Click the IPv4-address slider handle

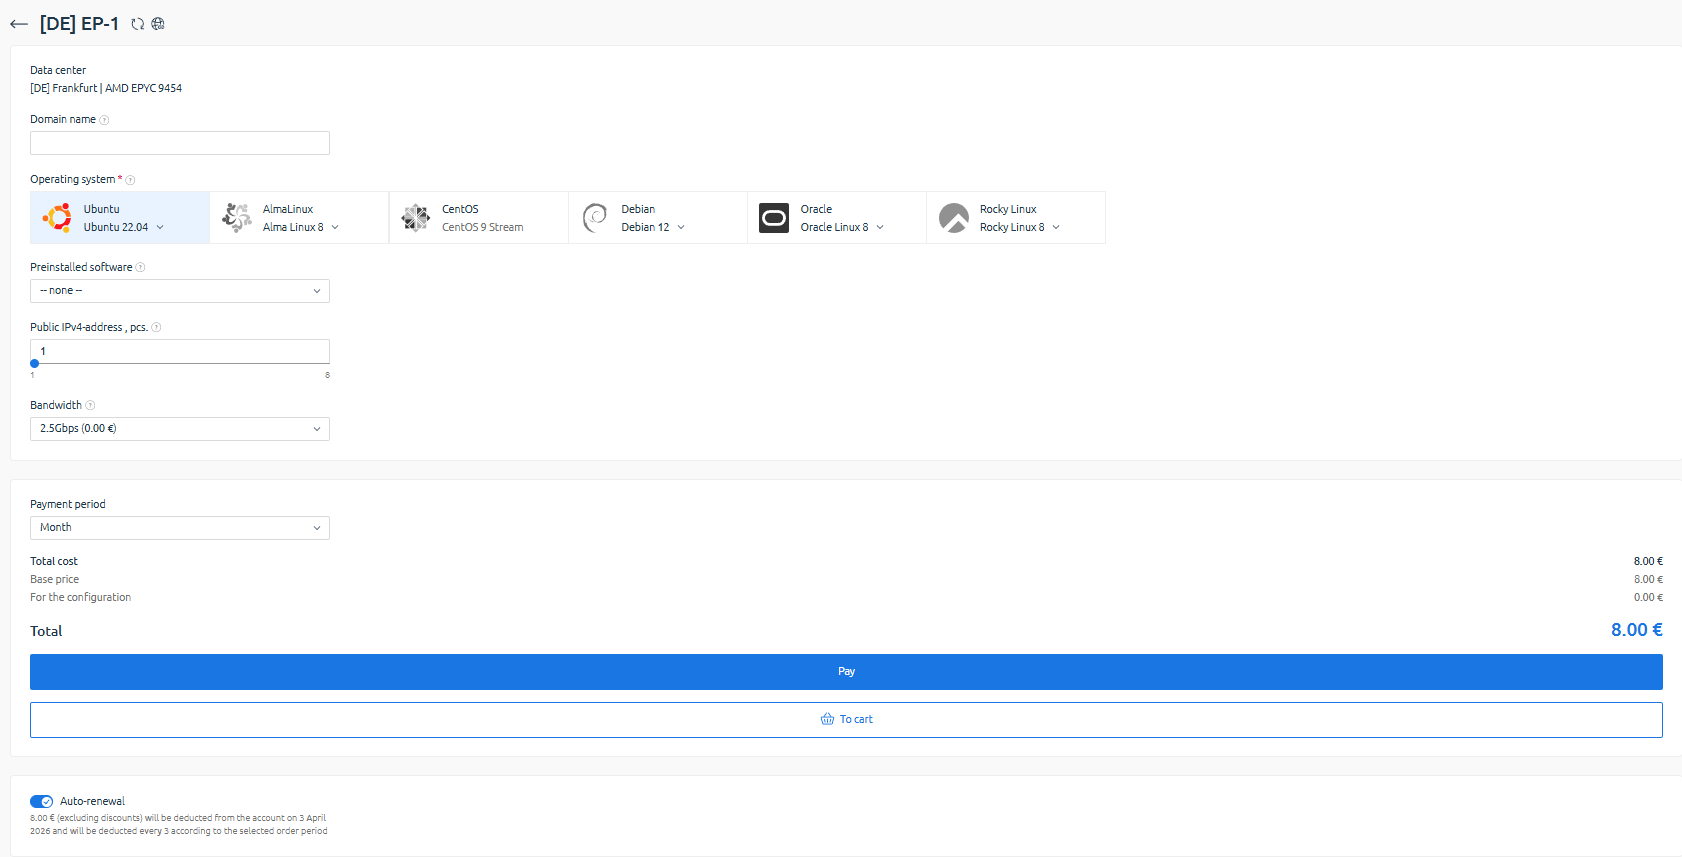pyautogui.click(x=34, y=364)
